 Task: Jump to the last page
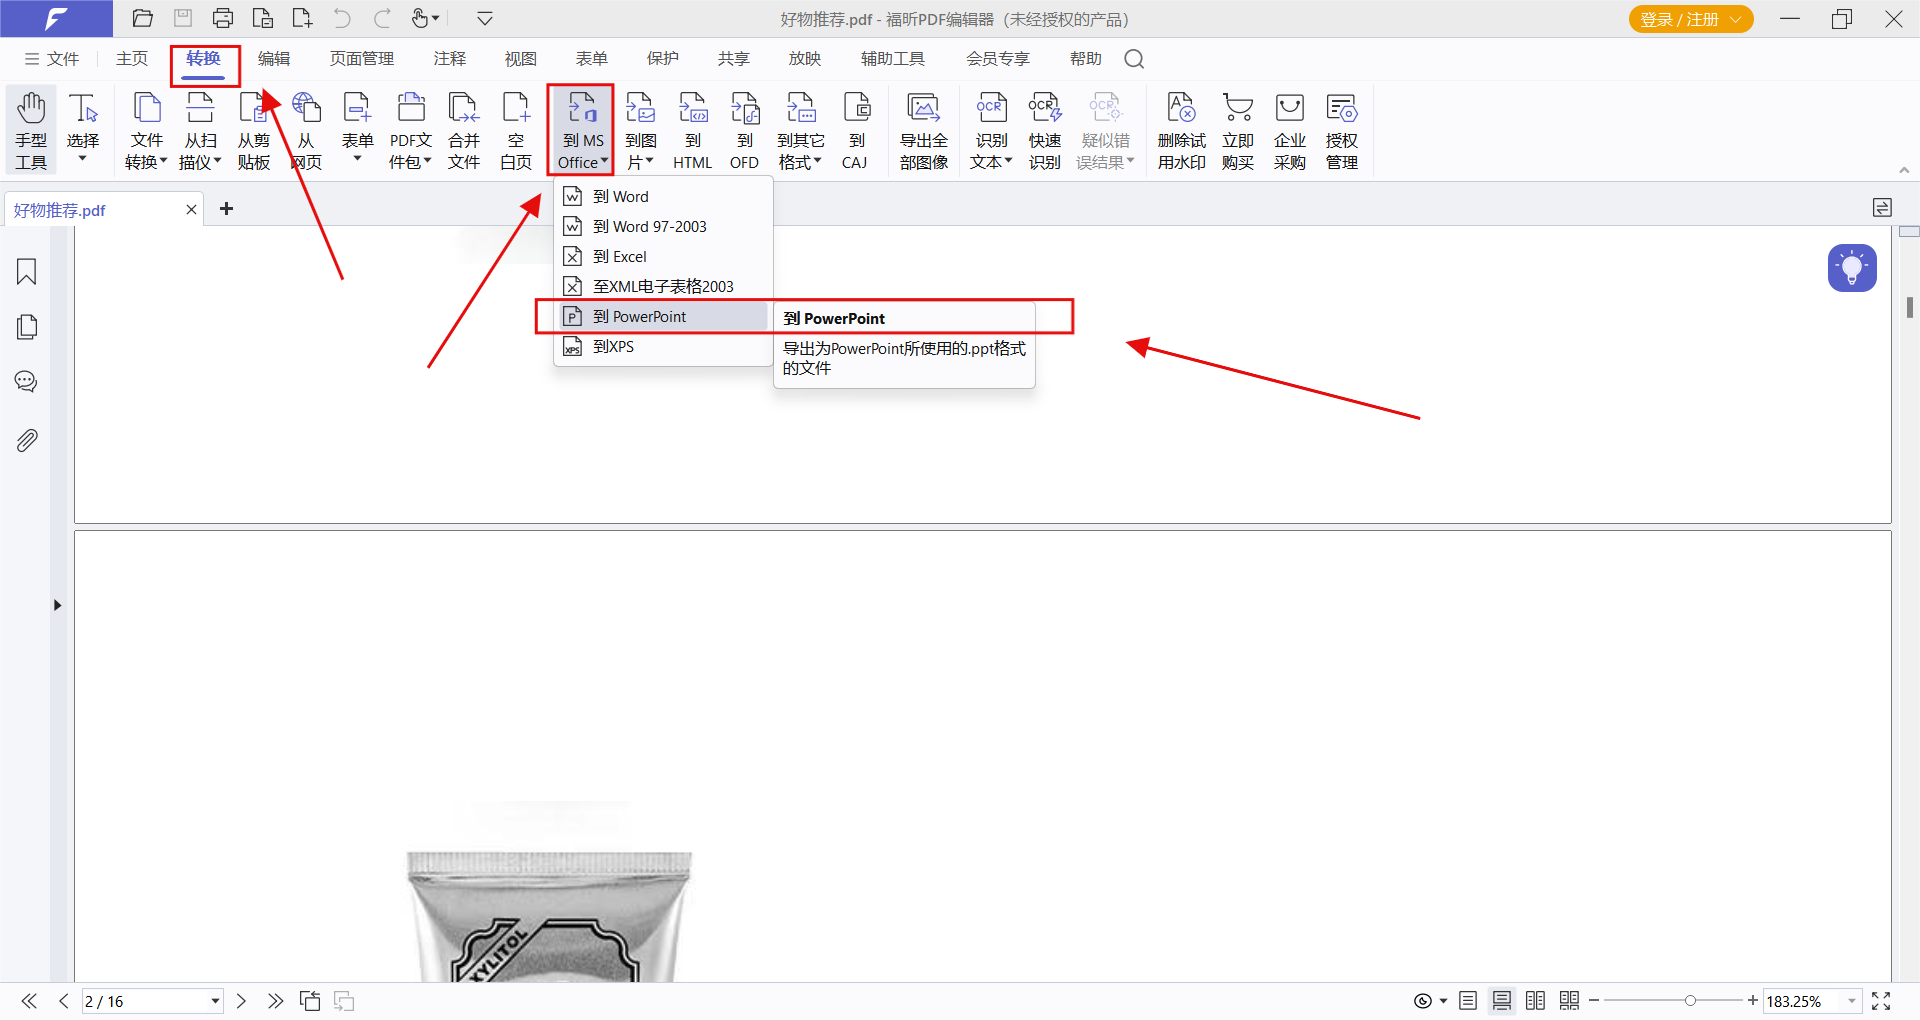(275, 1001)
